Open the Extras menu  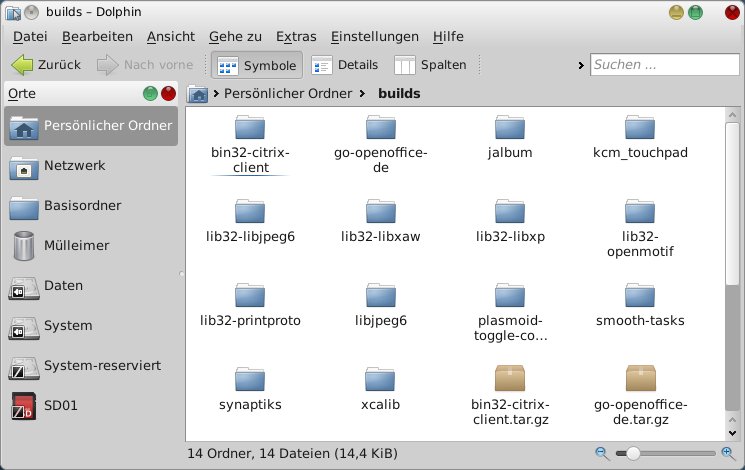(x=296, y=37)
